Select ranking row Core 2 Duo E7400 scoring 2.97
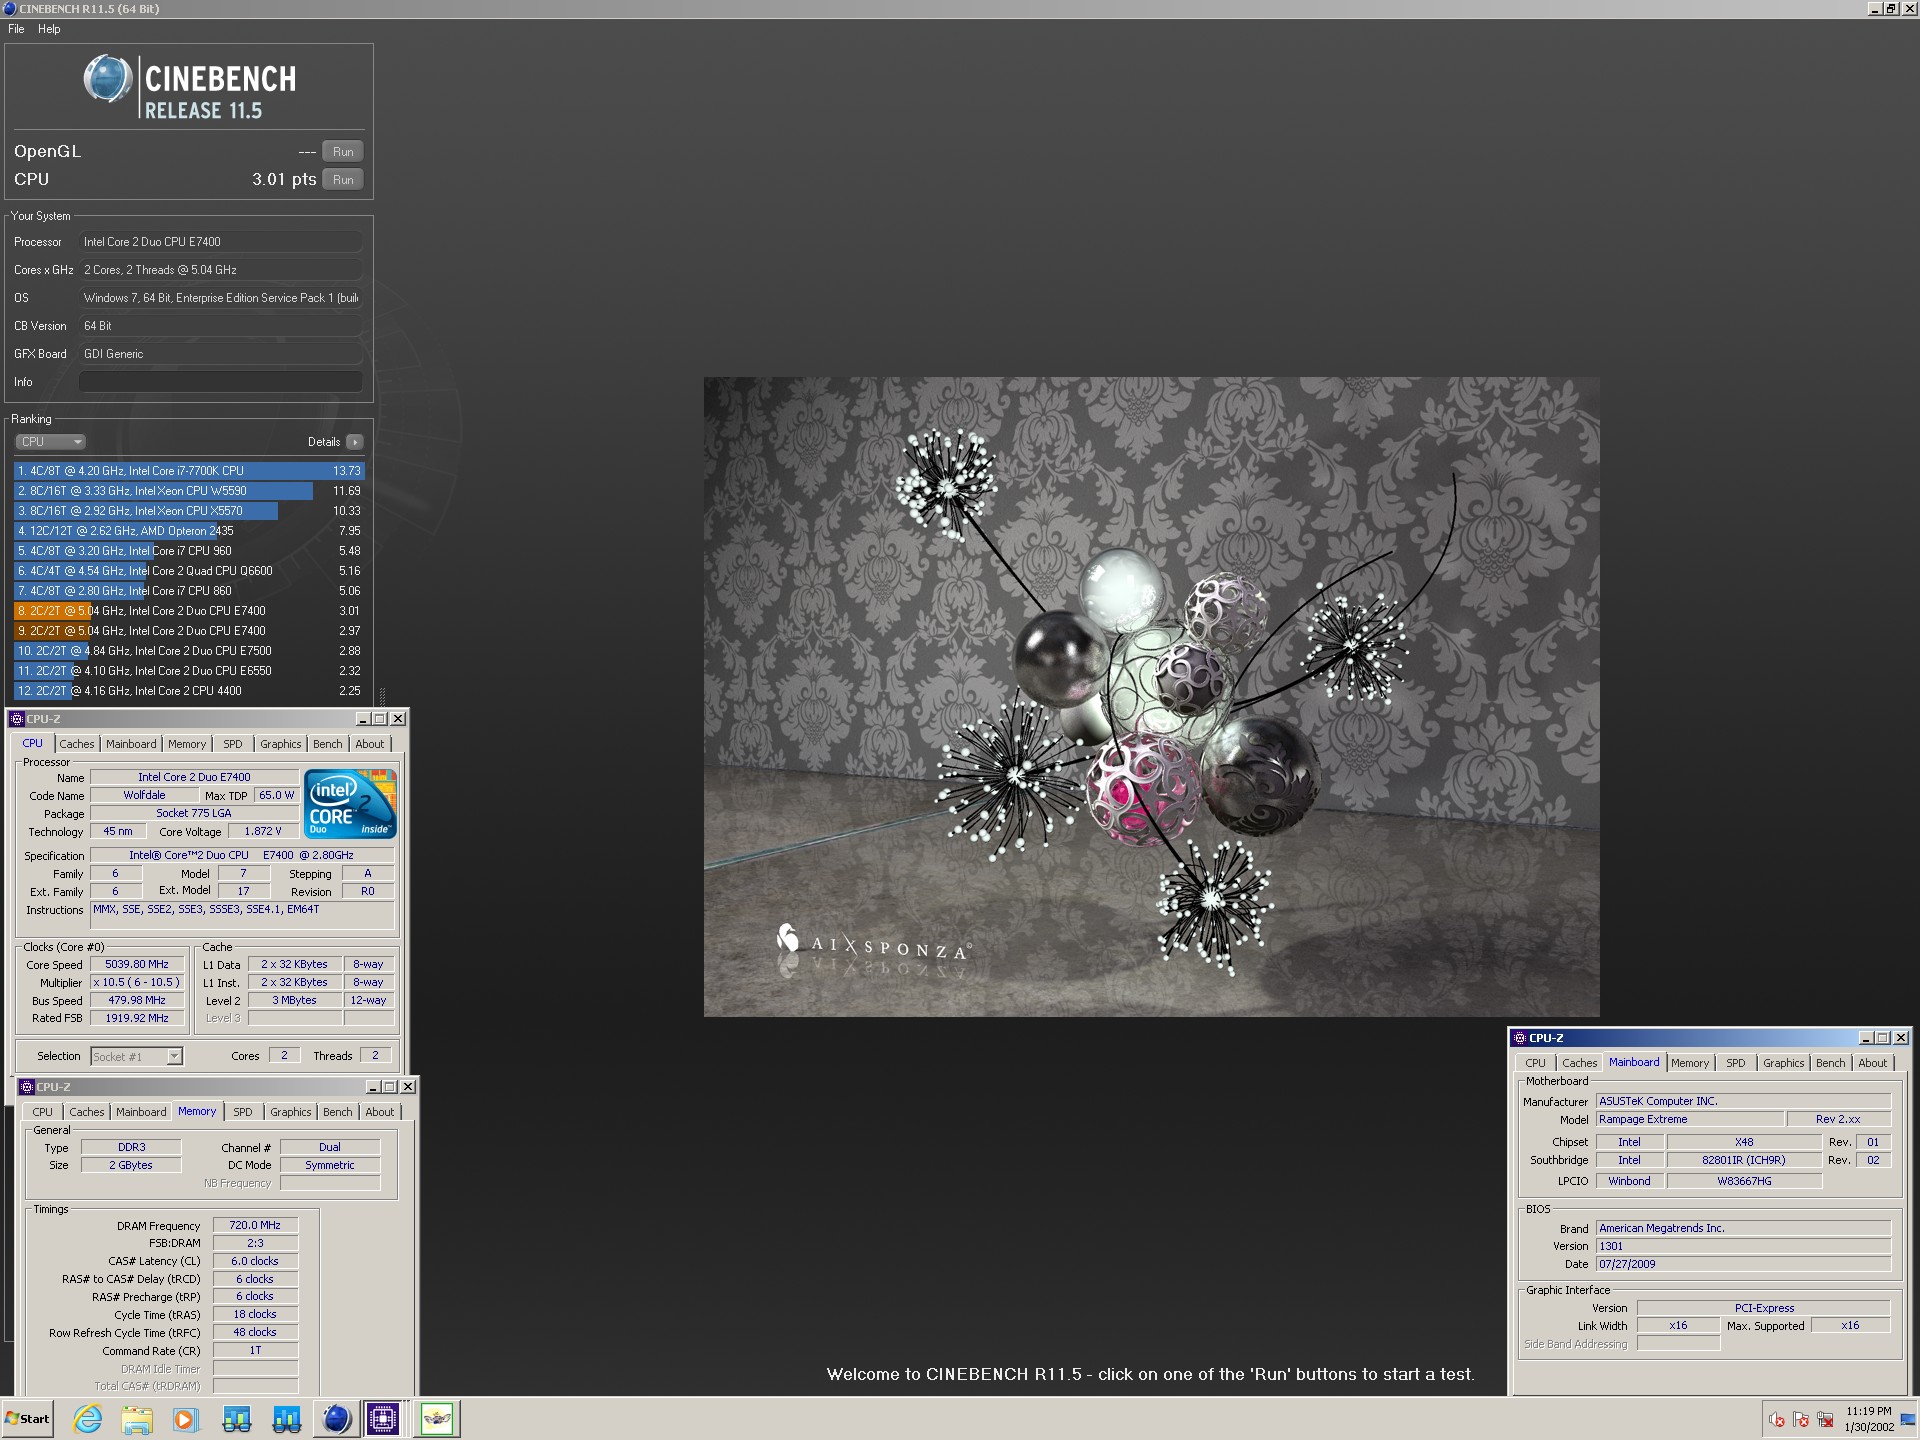The height and width of the screenshot is (1440, 1920). [x=189, y=631]
